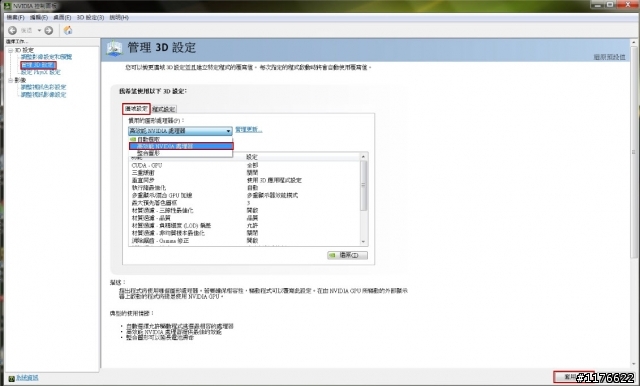Open the 說明(H) menu
This screenshot has height=386, width=640.
pyautogui.click(x=119, y=18)
